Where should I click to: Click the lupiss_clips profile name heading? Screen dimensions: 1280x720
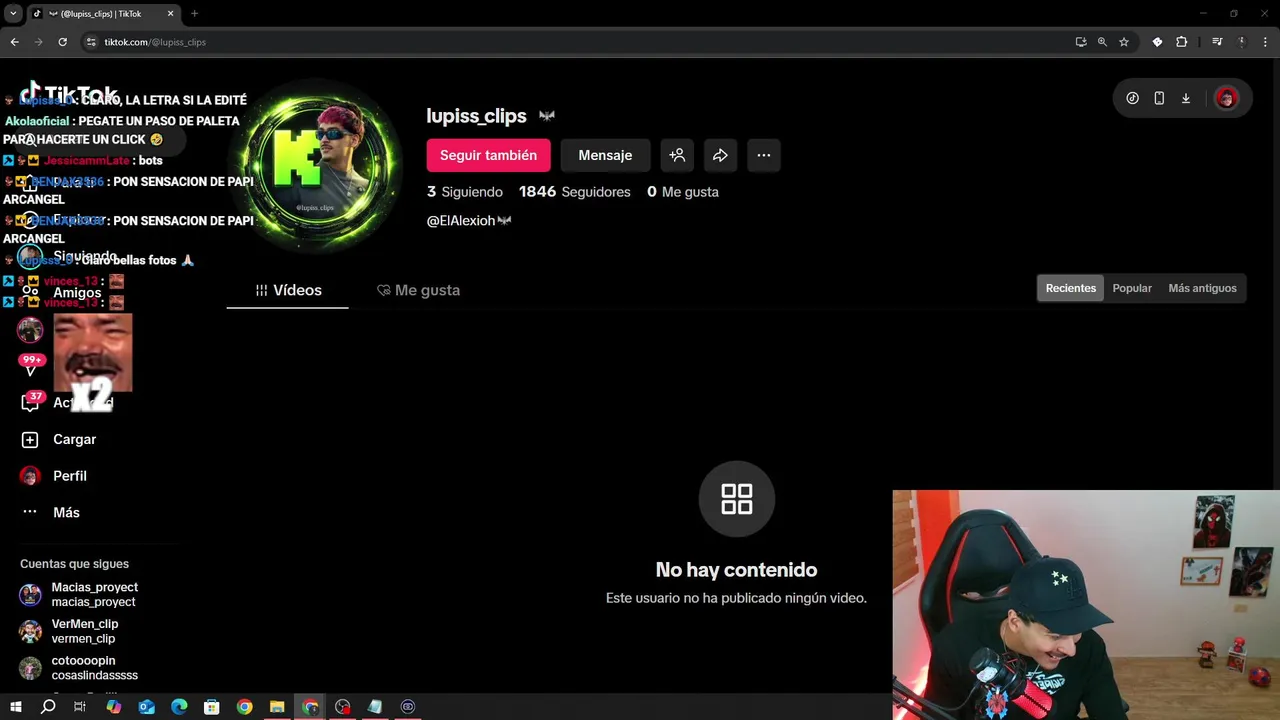coord(476,116)
